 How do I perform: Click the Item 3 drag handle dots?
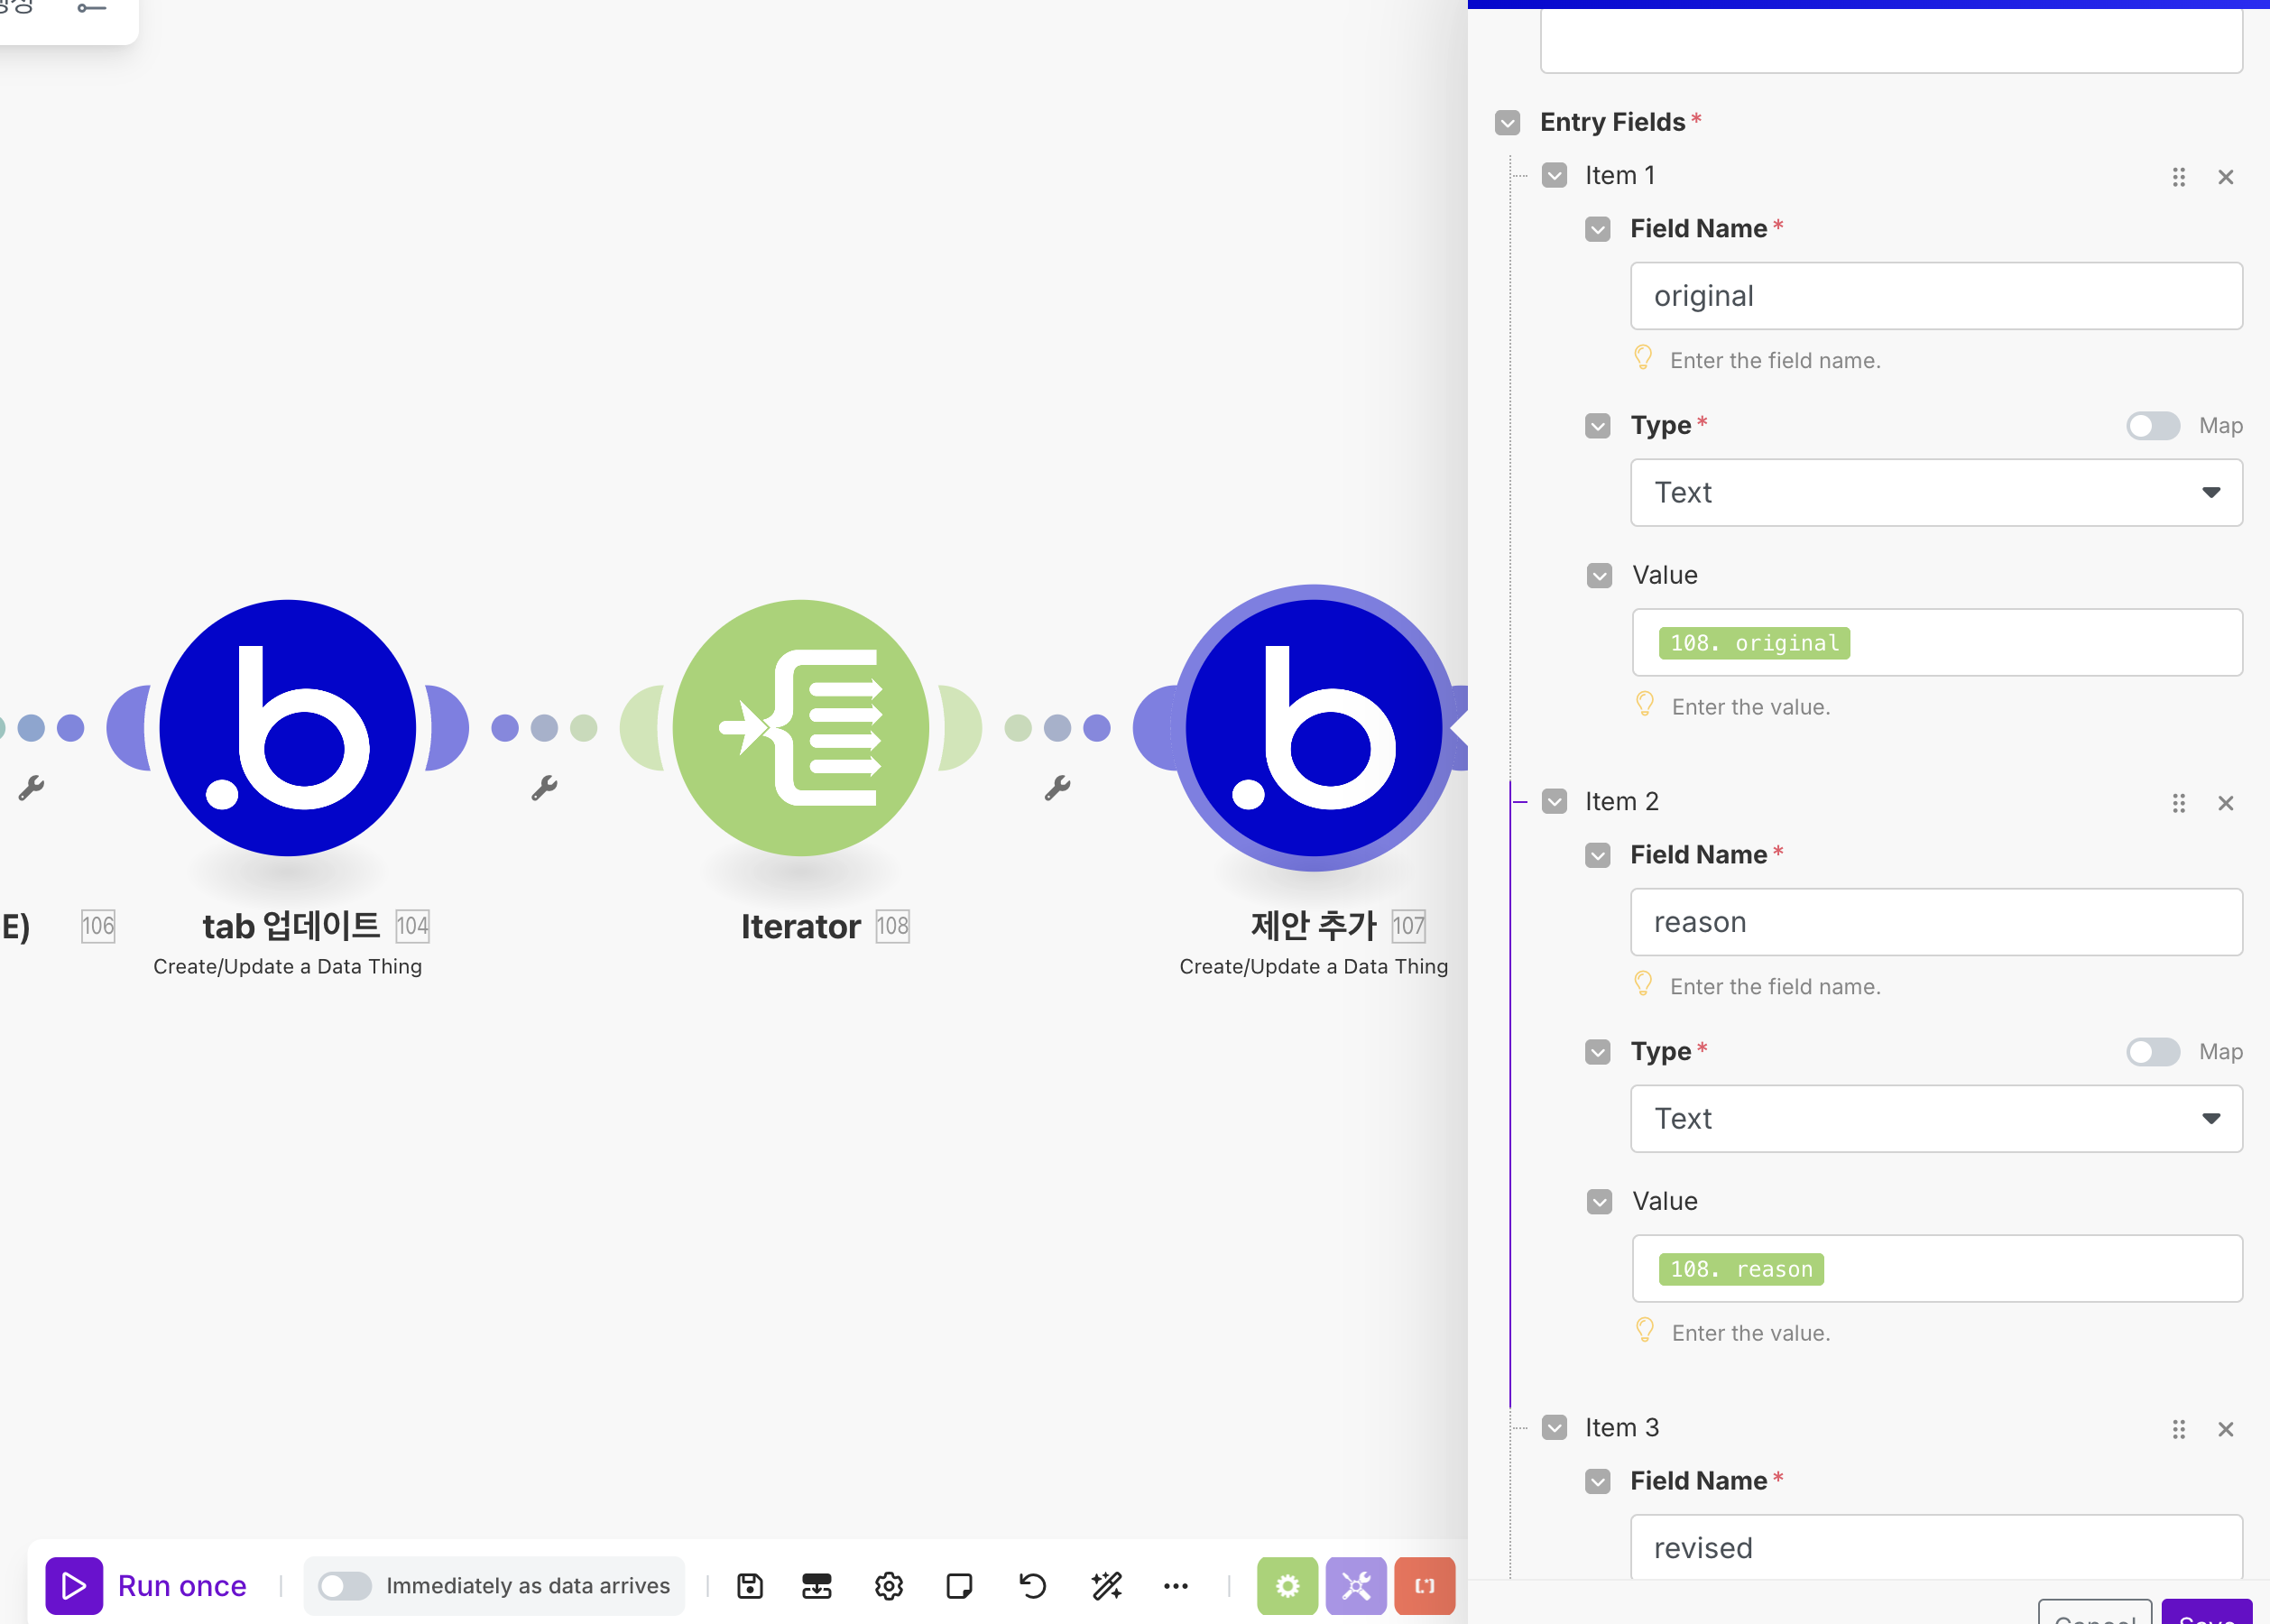coord(2178,1429)
